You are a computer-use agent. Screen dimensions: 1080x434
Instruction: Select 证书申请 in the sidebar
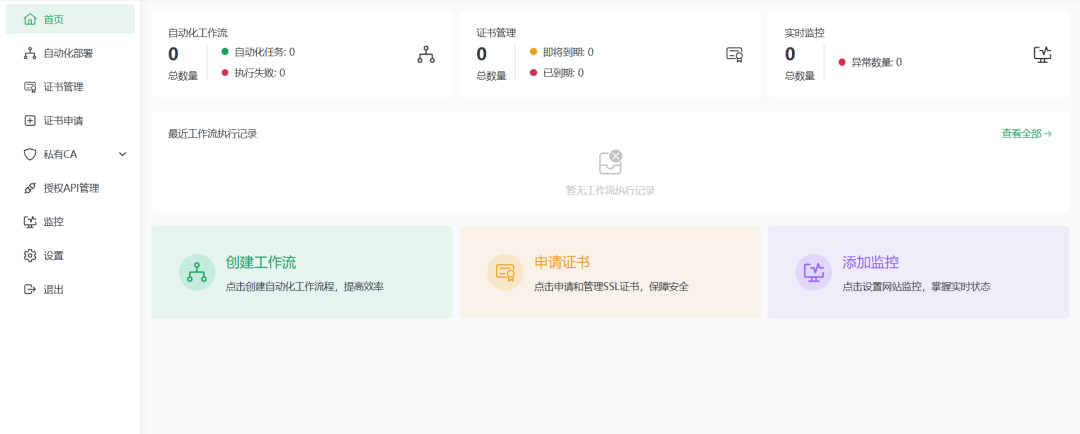tap(70, 121)
